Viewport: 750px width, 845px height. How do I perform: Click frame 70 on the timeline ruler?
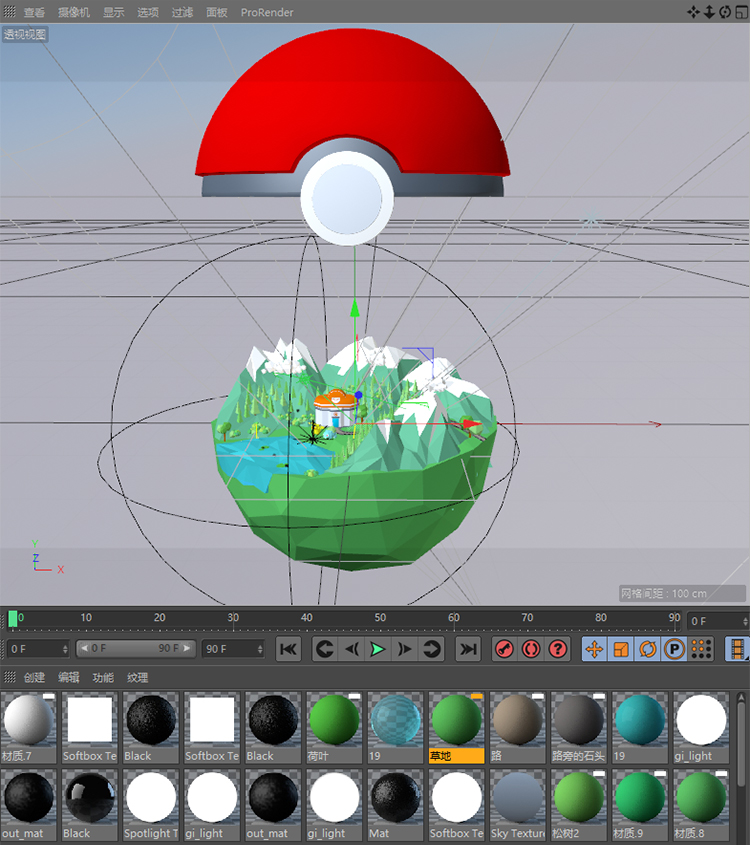(527, 618)
